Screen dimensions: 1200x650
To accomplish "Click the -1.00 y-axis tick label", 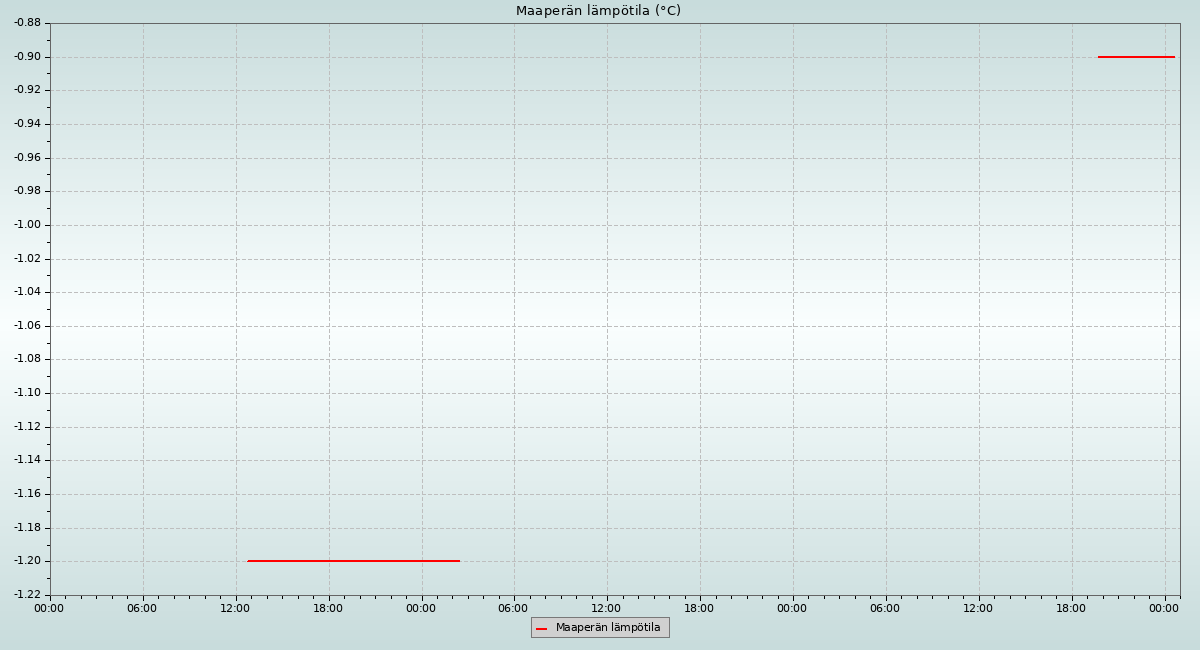I will pos(27,225).
